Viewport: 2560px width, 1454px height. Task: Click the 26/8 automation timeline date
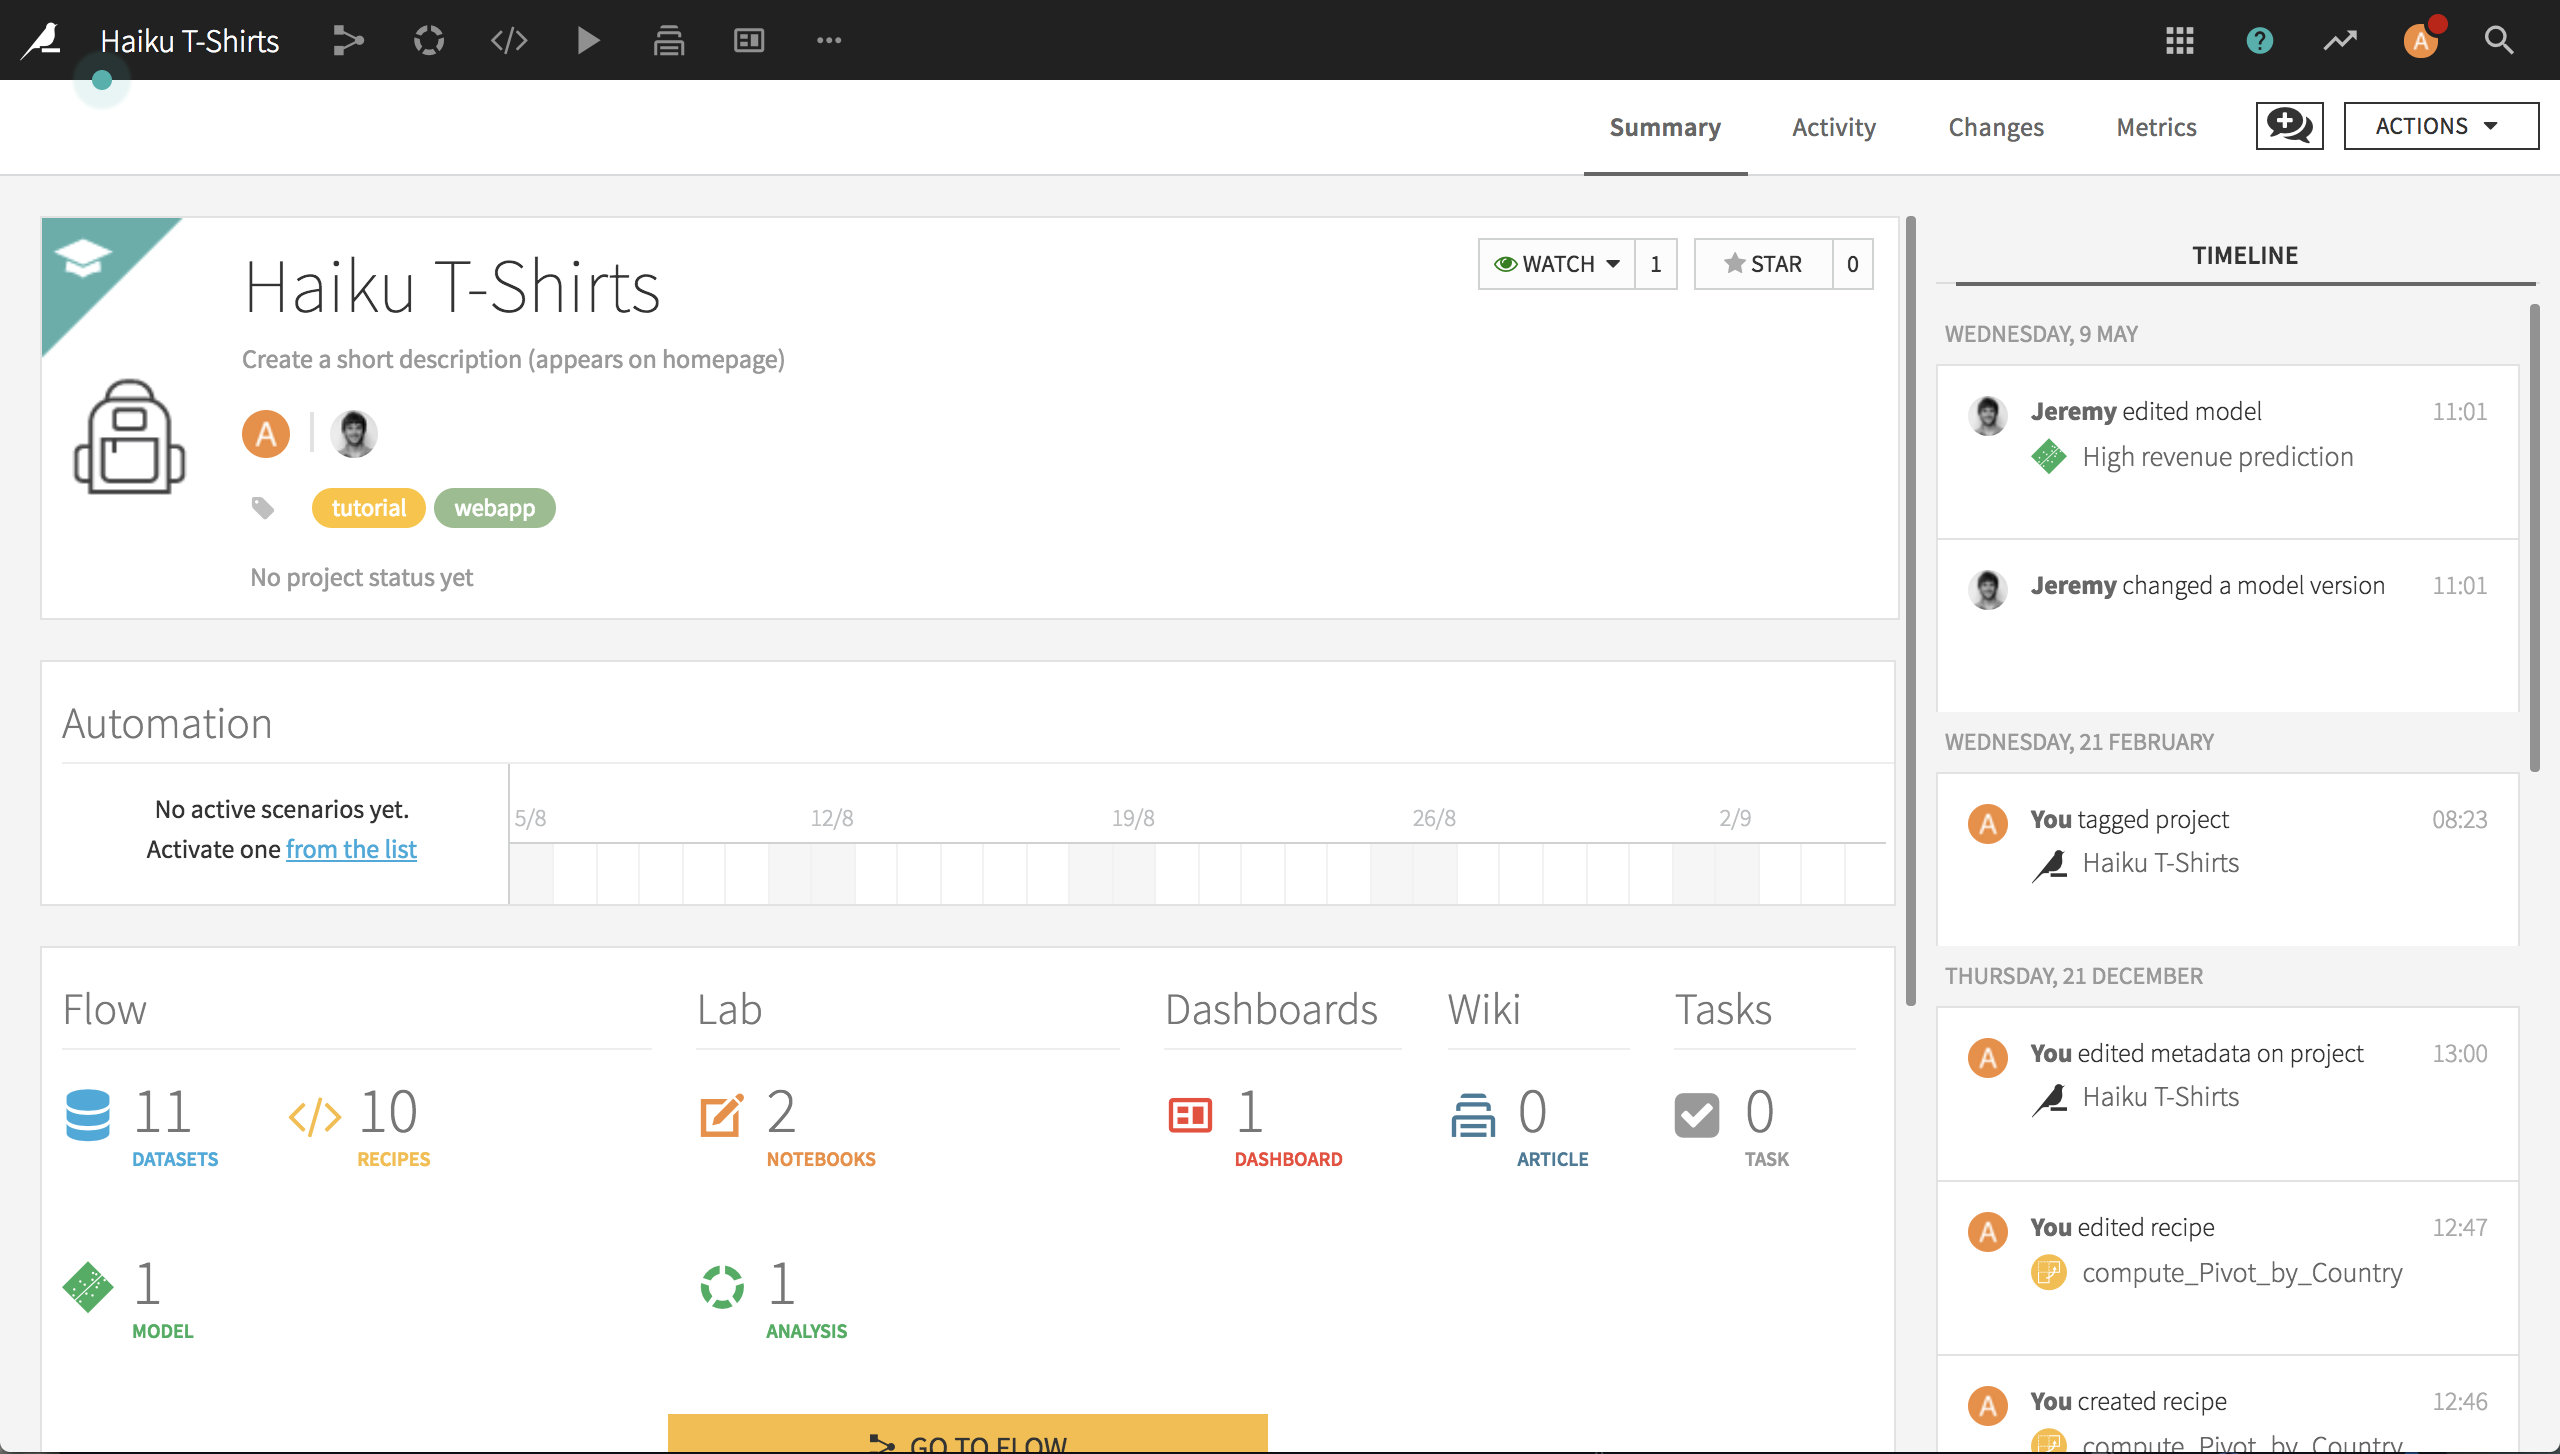[1434, 818]
